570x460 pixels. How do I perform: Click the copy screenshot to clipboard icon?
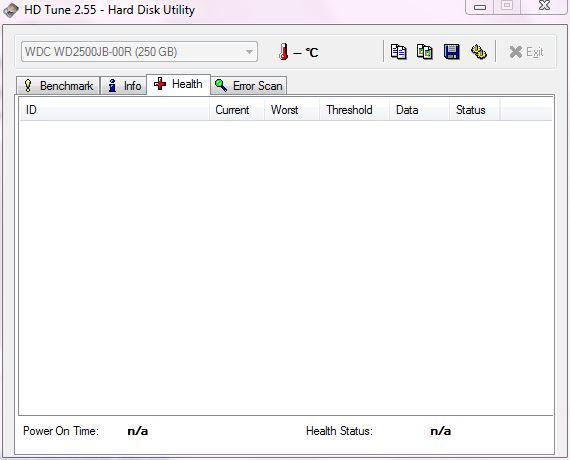[425, 52]
